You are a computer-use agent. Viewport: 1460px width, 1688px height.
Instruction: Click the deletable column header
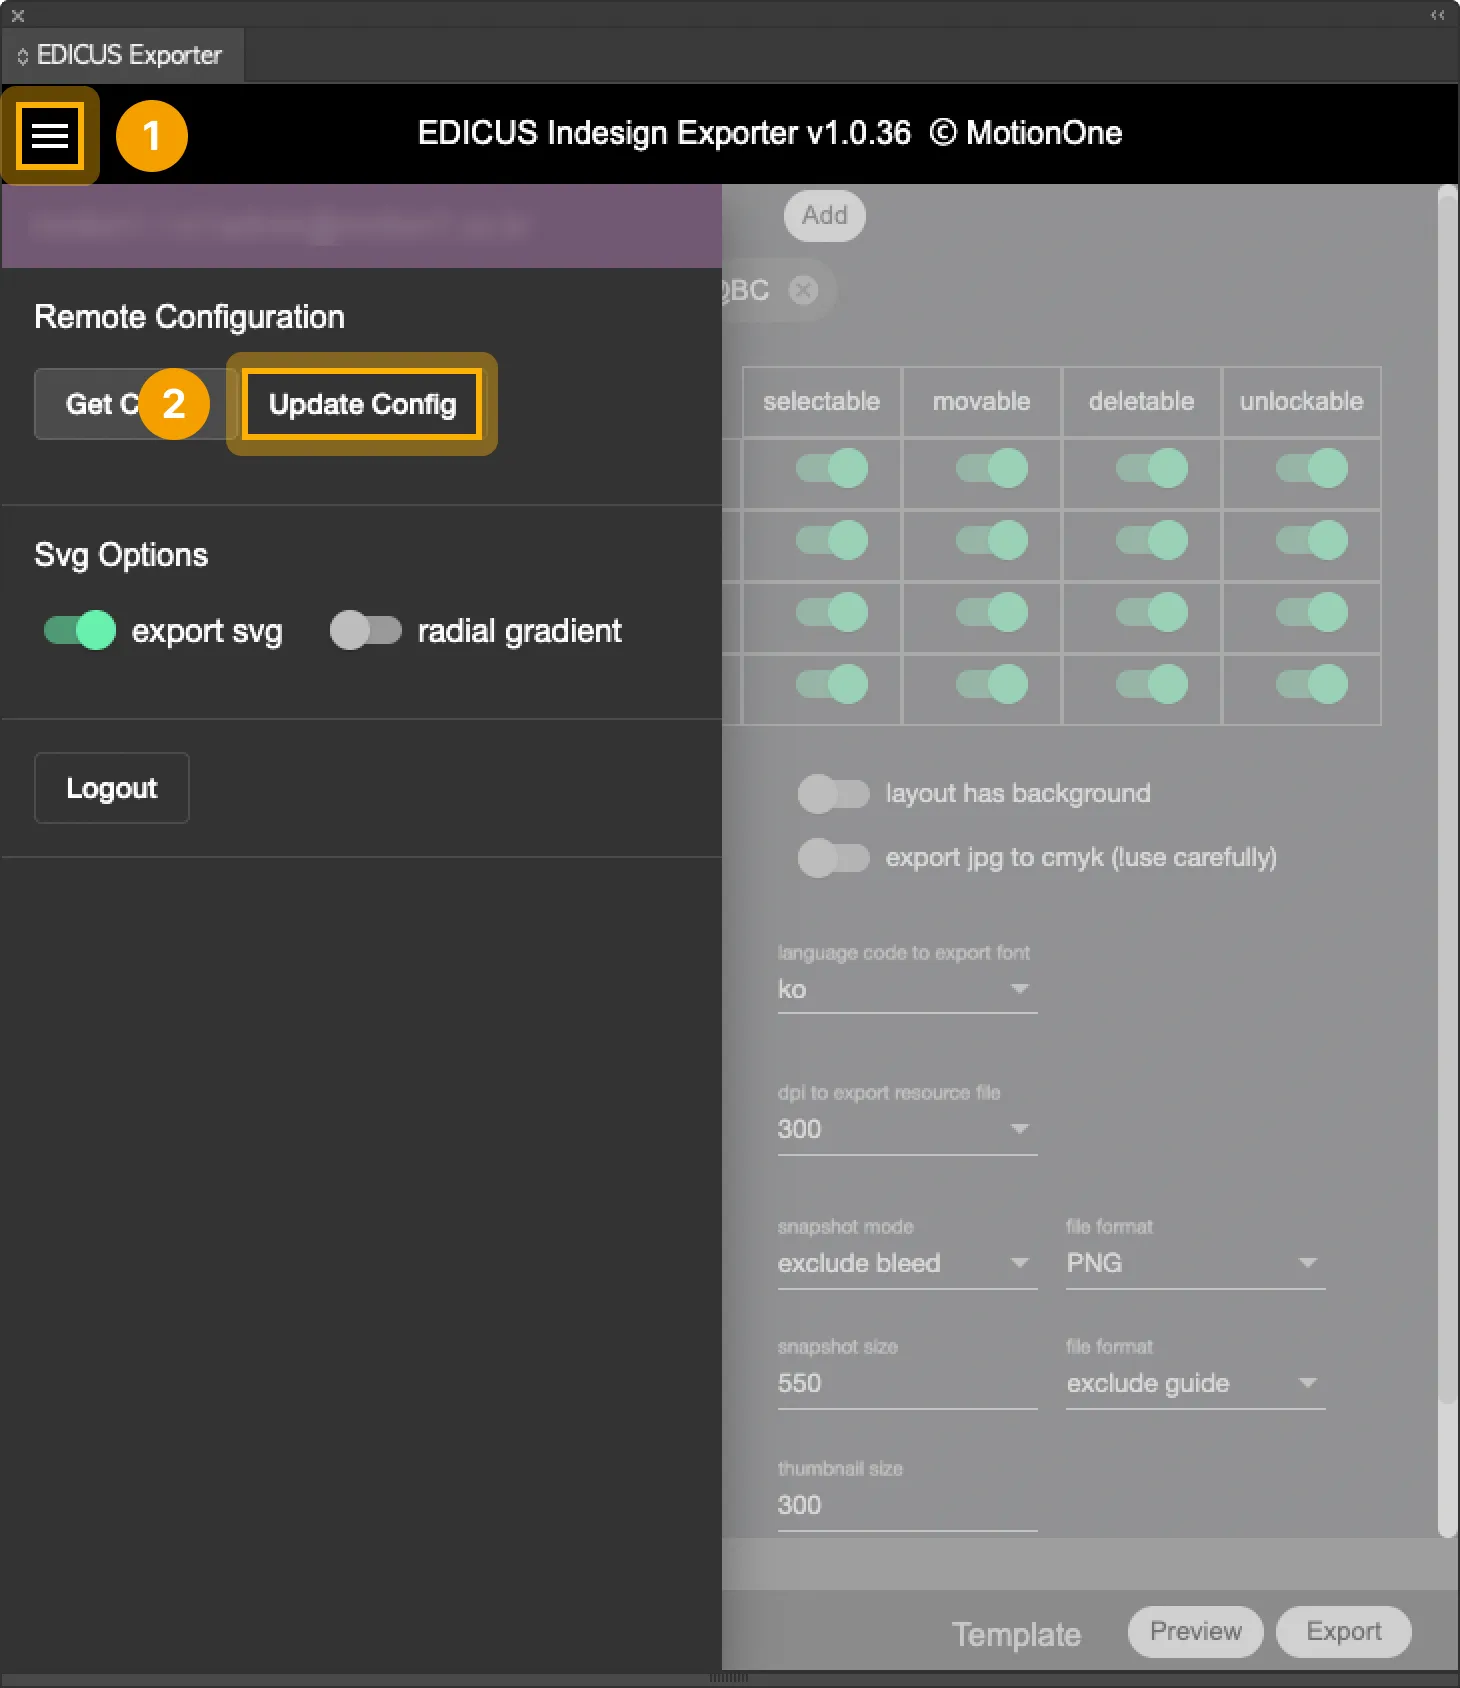point(1142,401)
